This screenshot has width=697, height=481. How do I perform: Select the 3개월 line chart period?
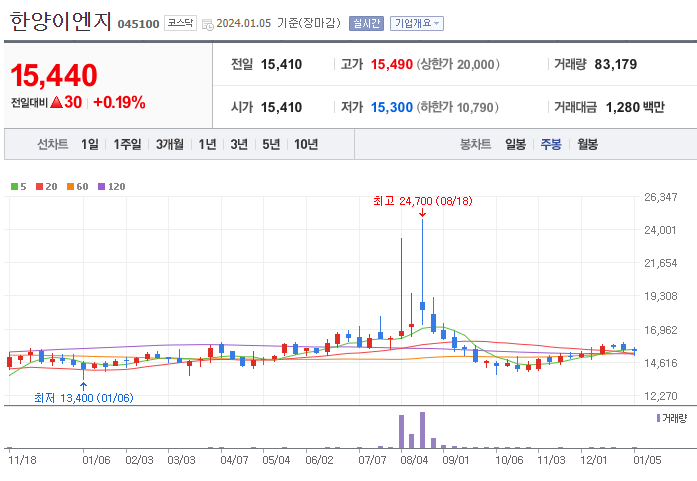(x=170, y=144)
